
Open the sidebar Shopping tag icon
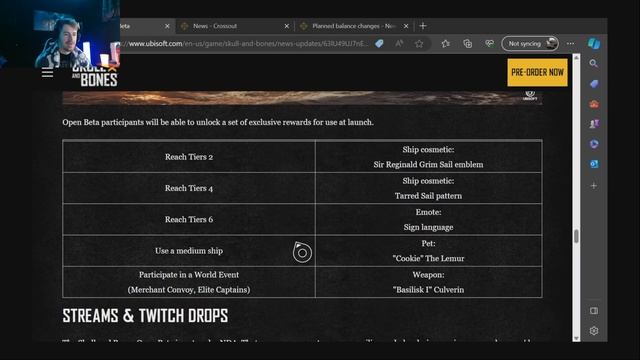tap(594, 84)
